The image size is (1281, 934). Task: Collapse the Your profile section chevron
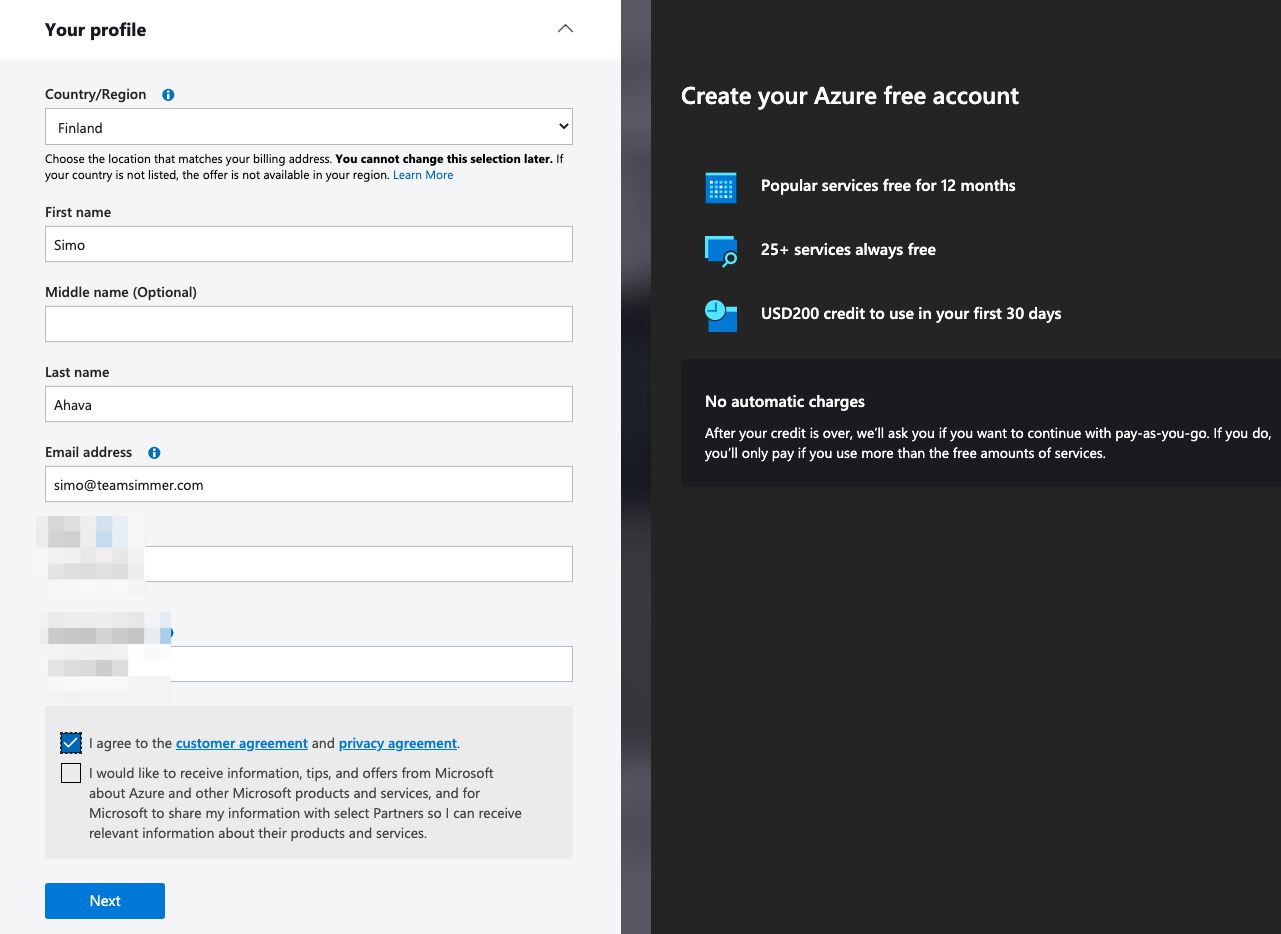point(565,29)
